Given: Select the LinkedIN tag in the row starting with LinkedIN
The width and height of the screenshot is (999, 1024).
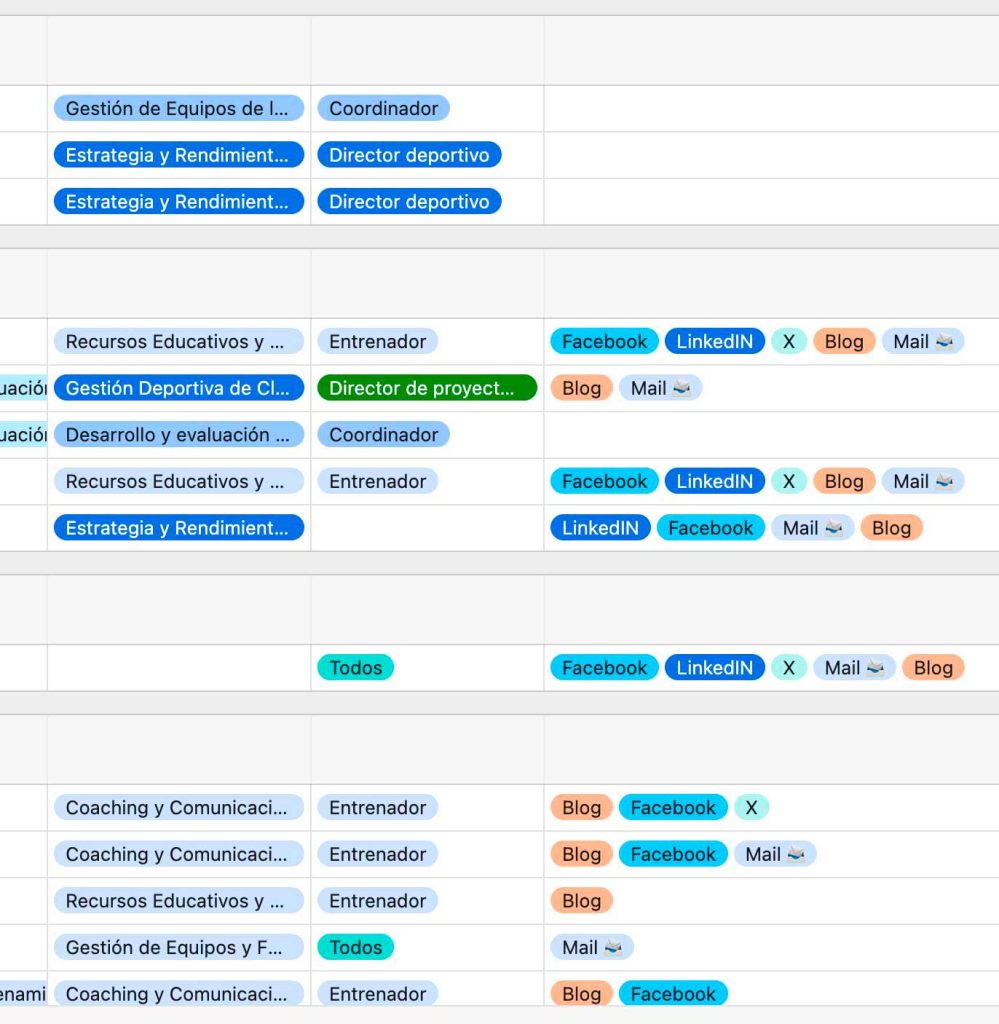Looking at the screenshot, I should point(600,528).
